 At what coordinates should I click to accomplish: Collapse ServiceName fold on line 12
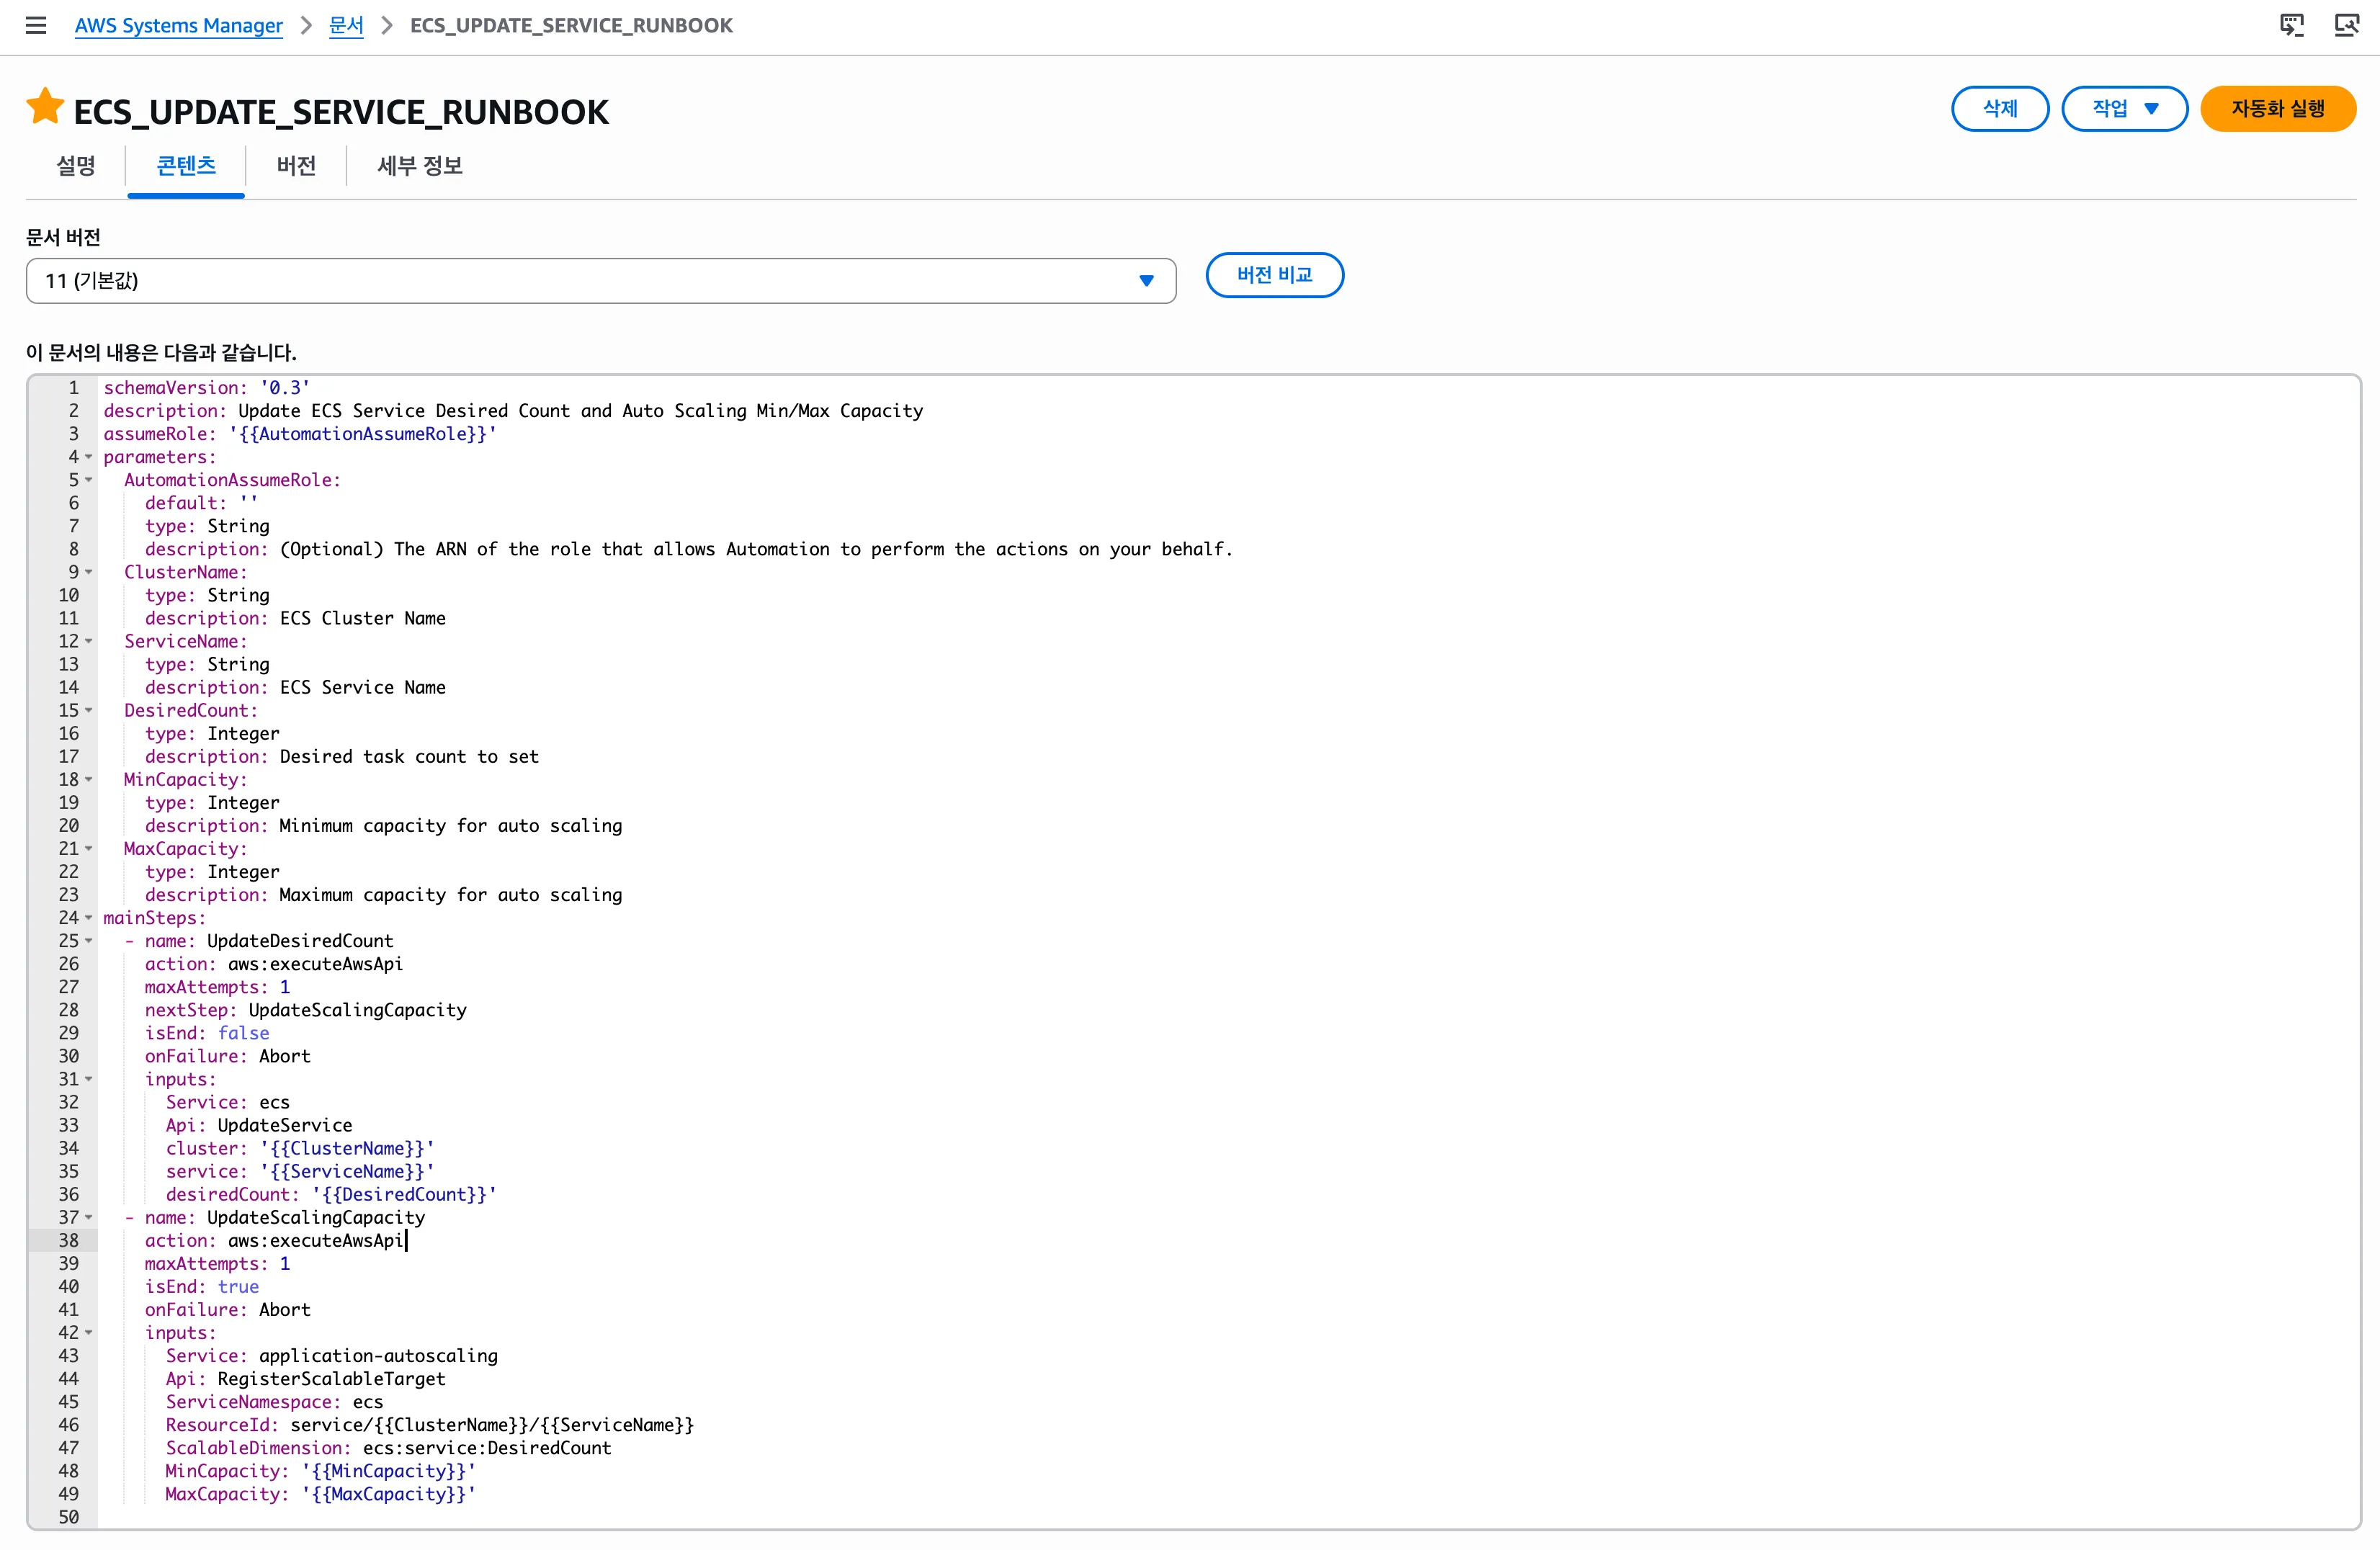coord(88,641)
